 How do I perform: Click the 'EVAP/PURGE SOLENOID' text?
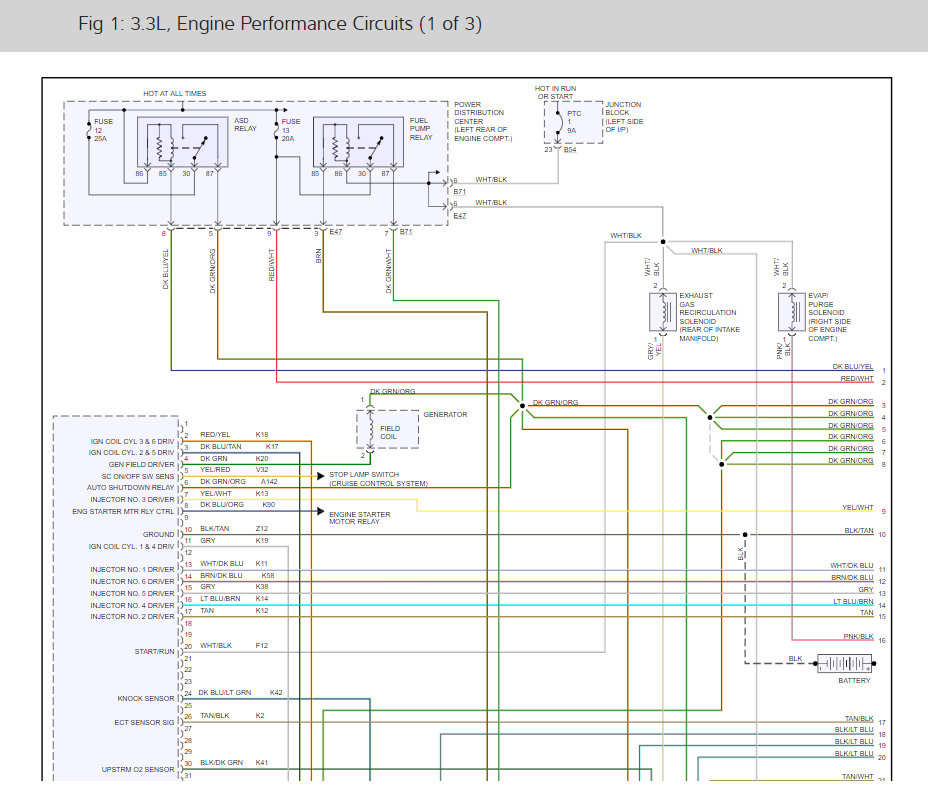click(x=826, y=304)
